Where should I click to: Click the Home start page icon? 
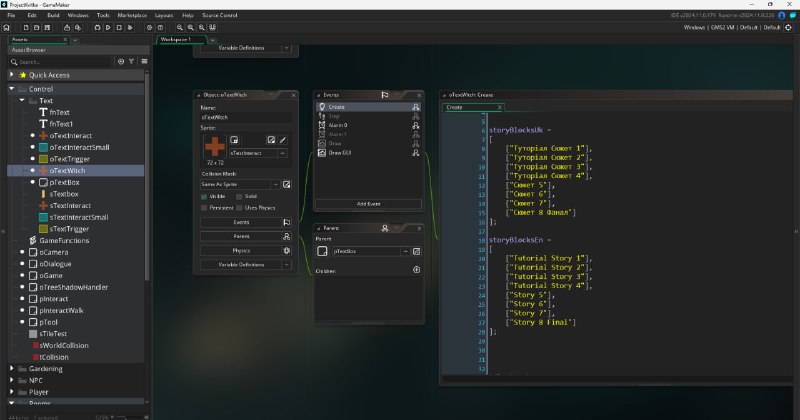tap(7, 28)
